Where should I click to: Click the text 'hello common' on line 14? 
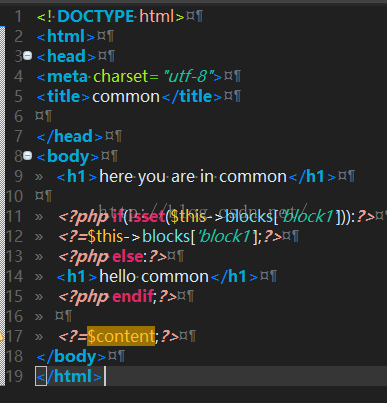tap(154, 276)
